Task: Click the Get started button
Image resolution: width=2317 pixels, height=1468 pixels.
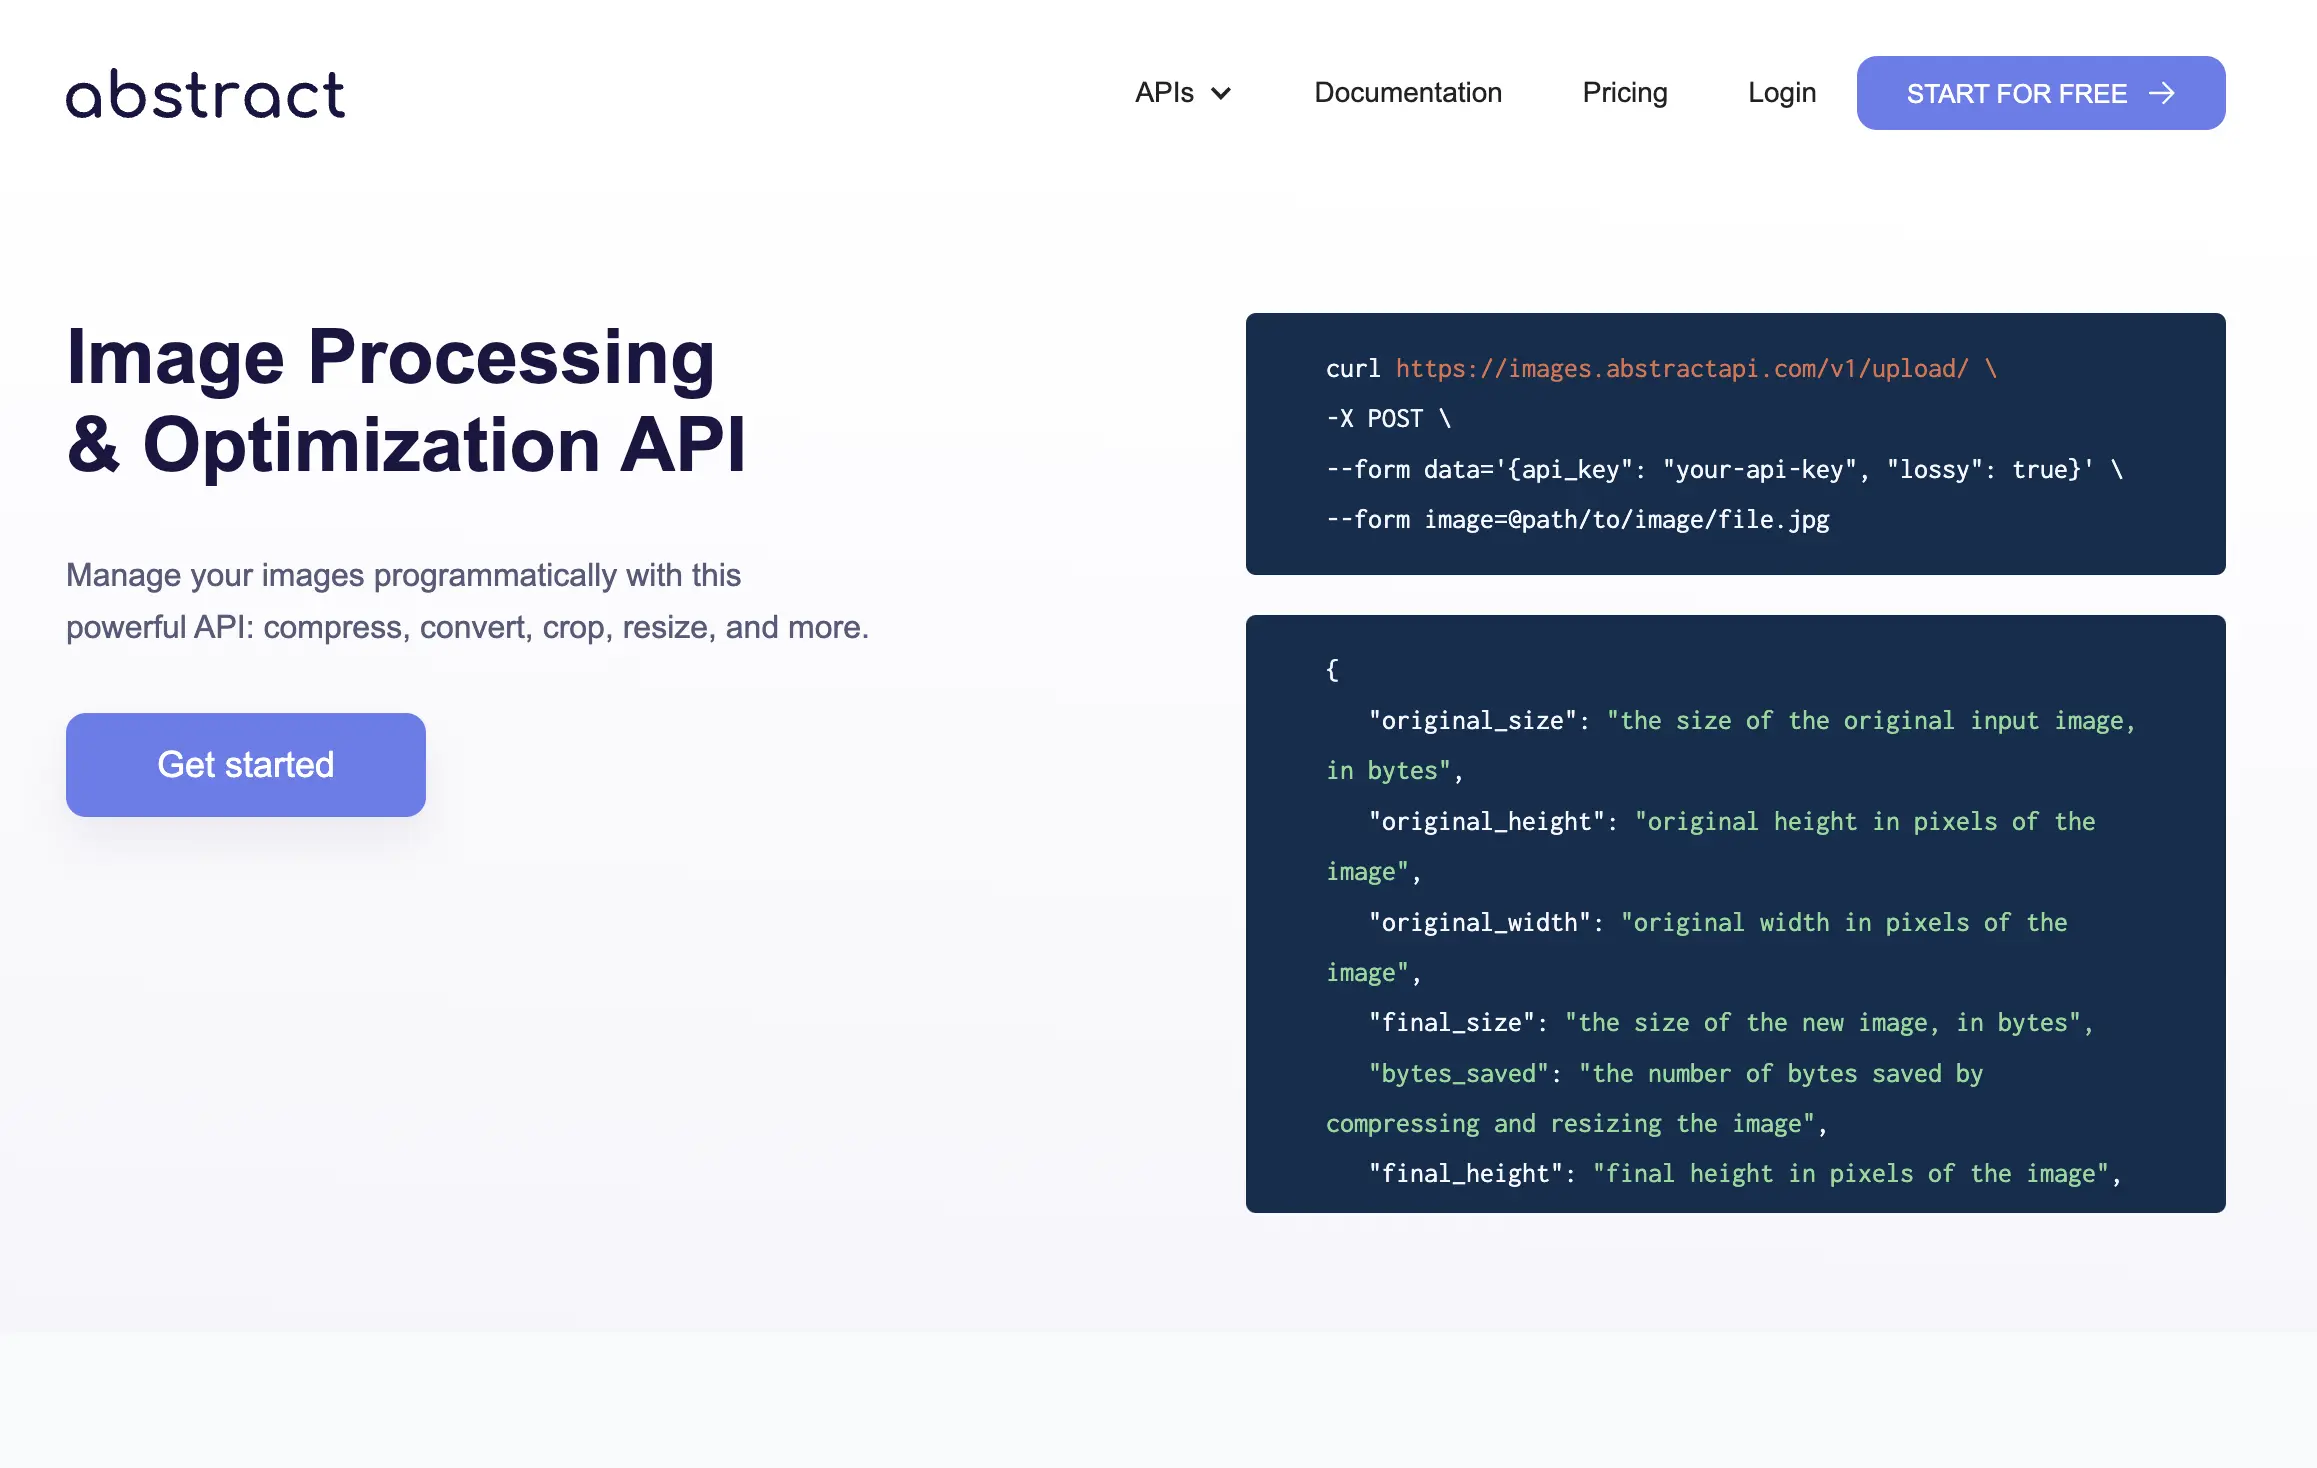Action: click(246, 764)
